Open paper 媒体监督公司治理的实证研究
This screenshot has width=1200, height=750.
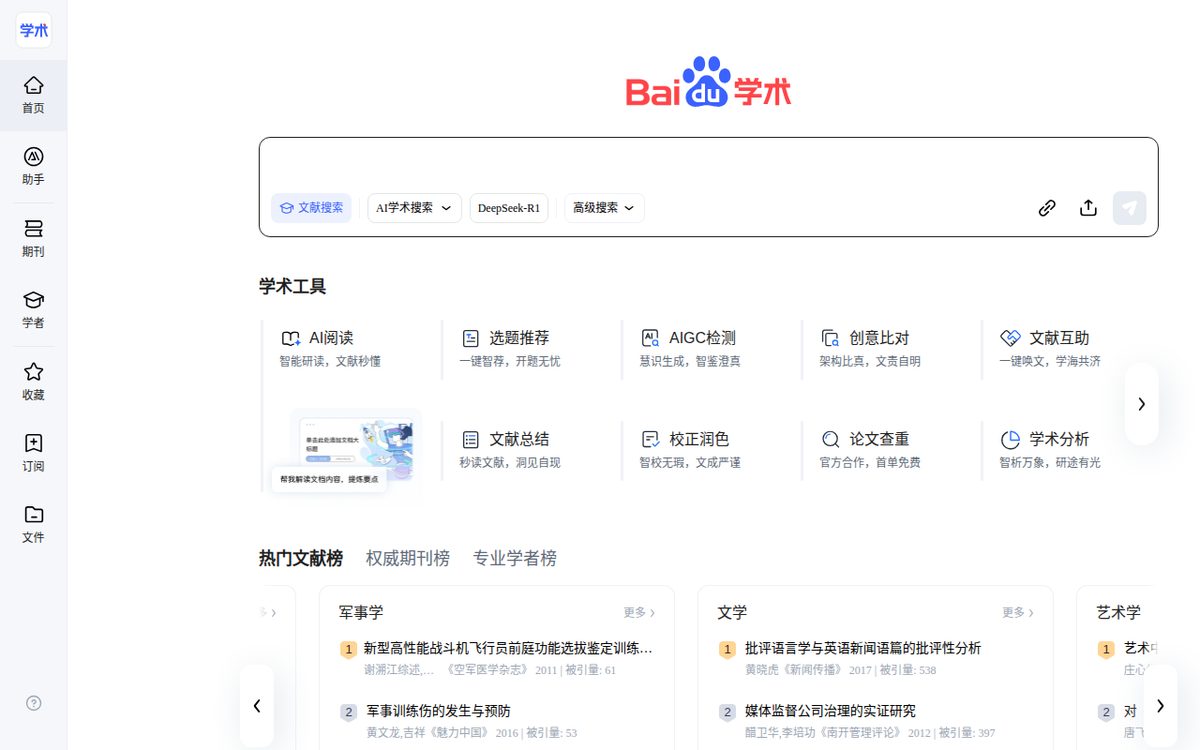(830, 711)
